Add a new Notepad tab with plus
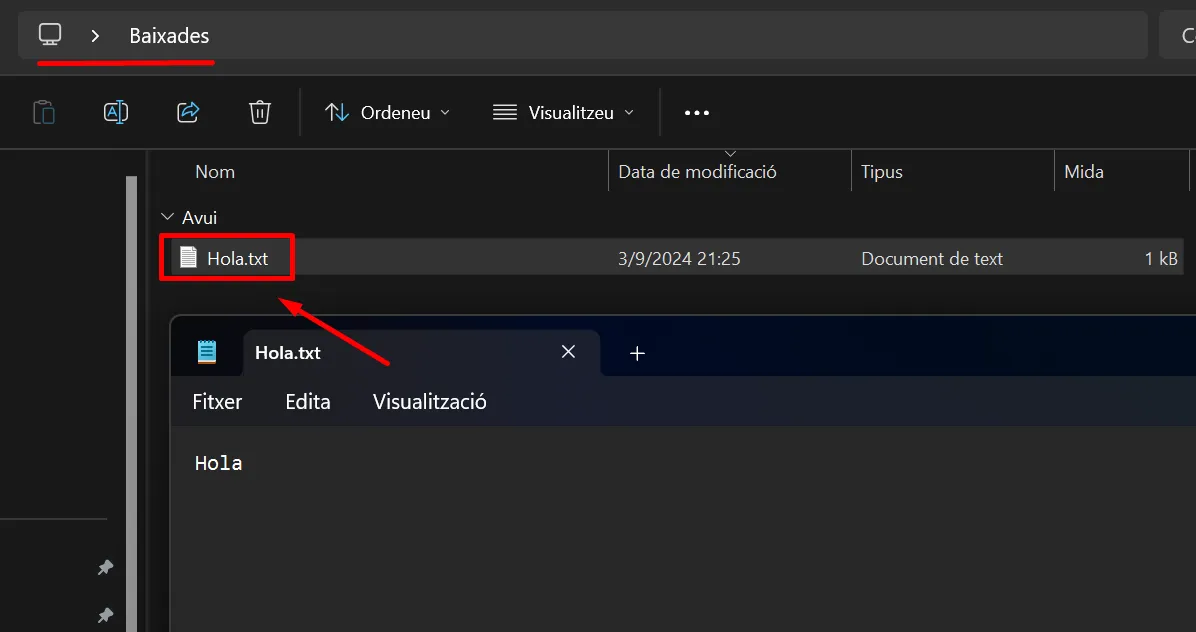Screen dimensions: 1196x632 (637, 353)
